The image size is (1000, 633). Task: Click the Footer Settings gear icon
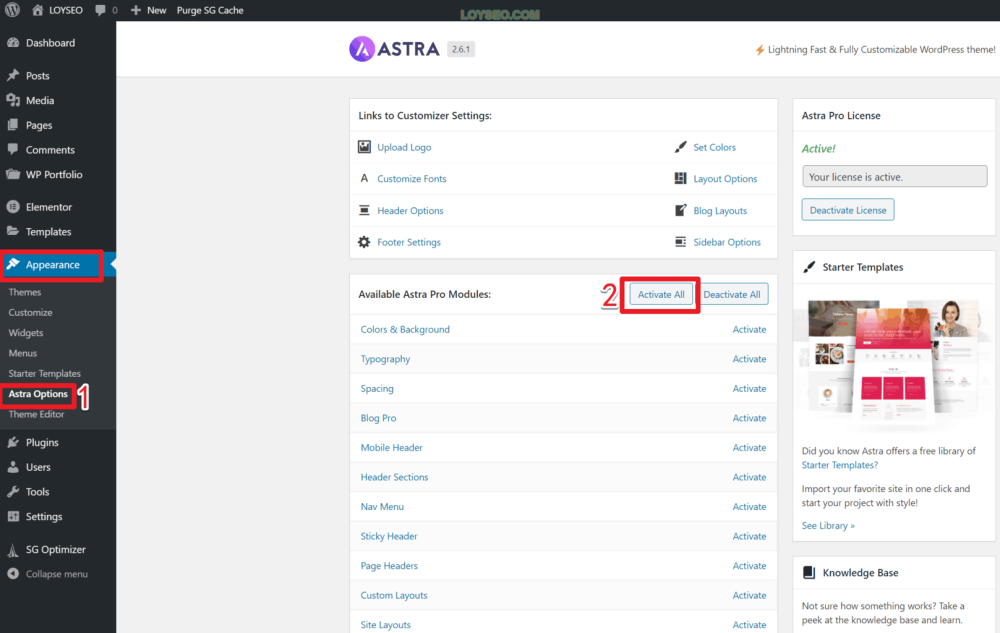[364, 242]
